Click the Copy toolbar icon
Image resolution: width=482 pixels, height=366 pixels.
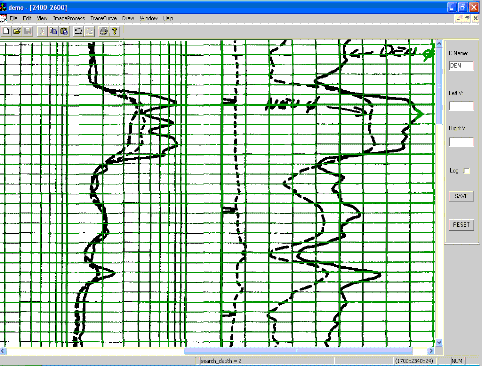point(53,31)
